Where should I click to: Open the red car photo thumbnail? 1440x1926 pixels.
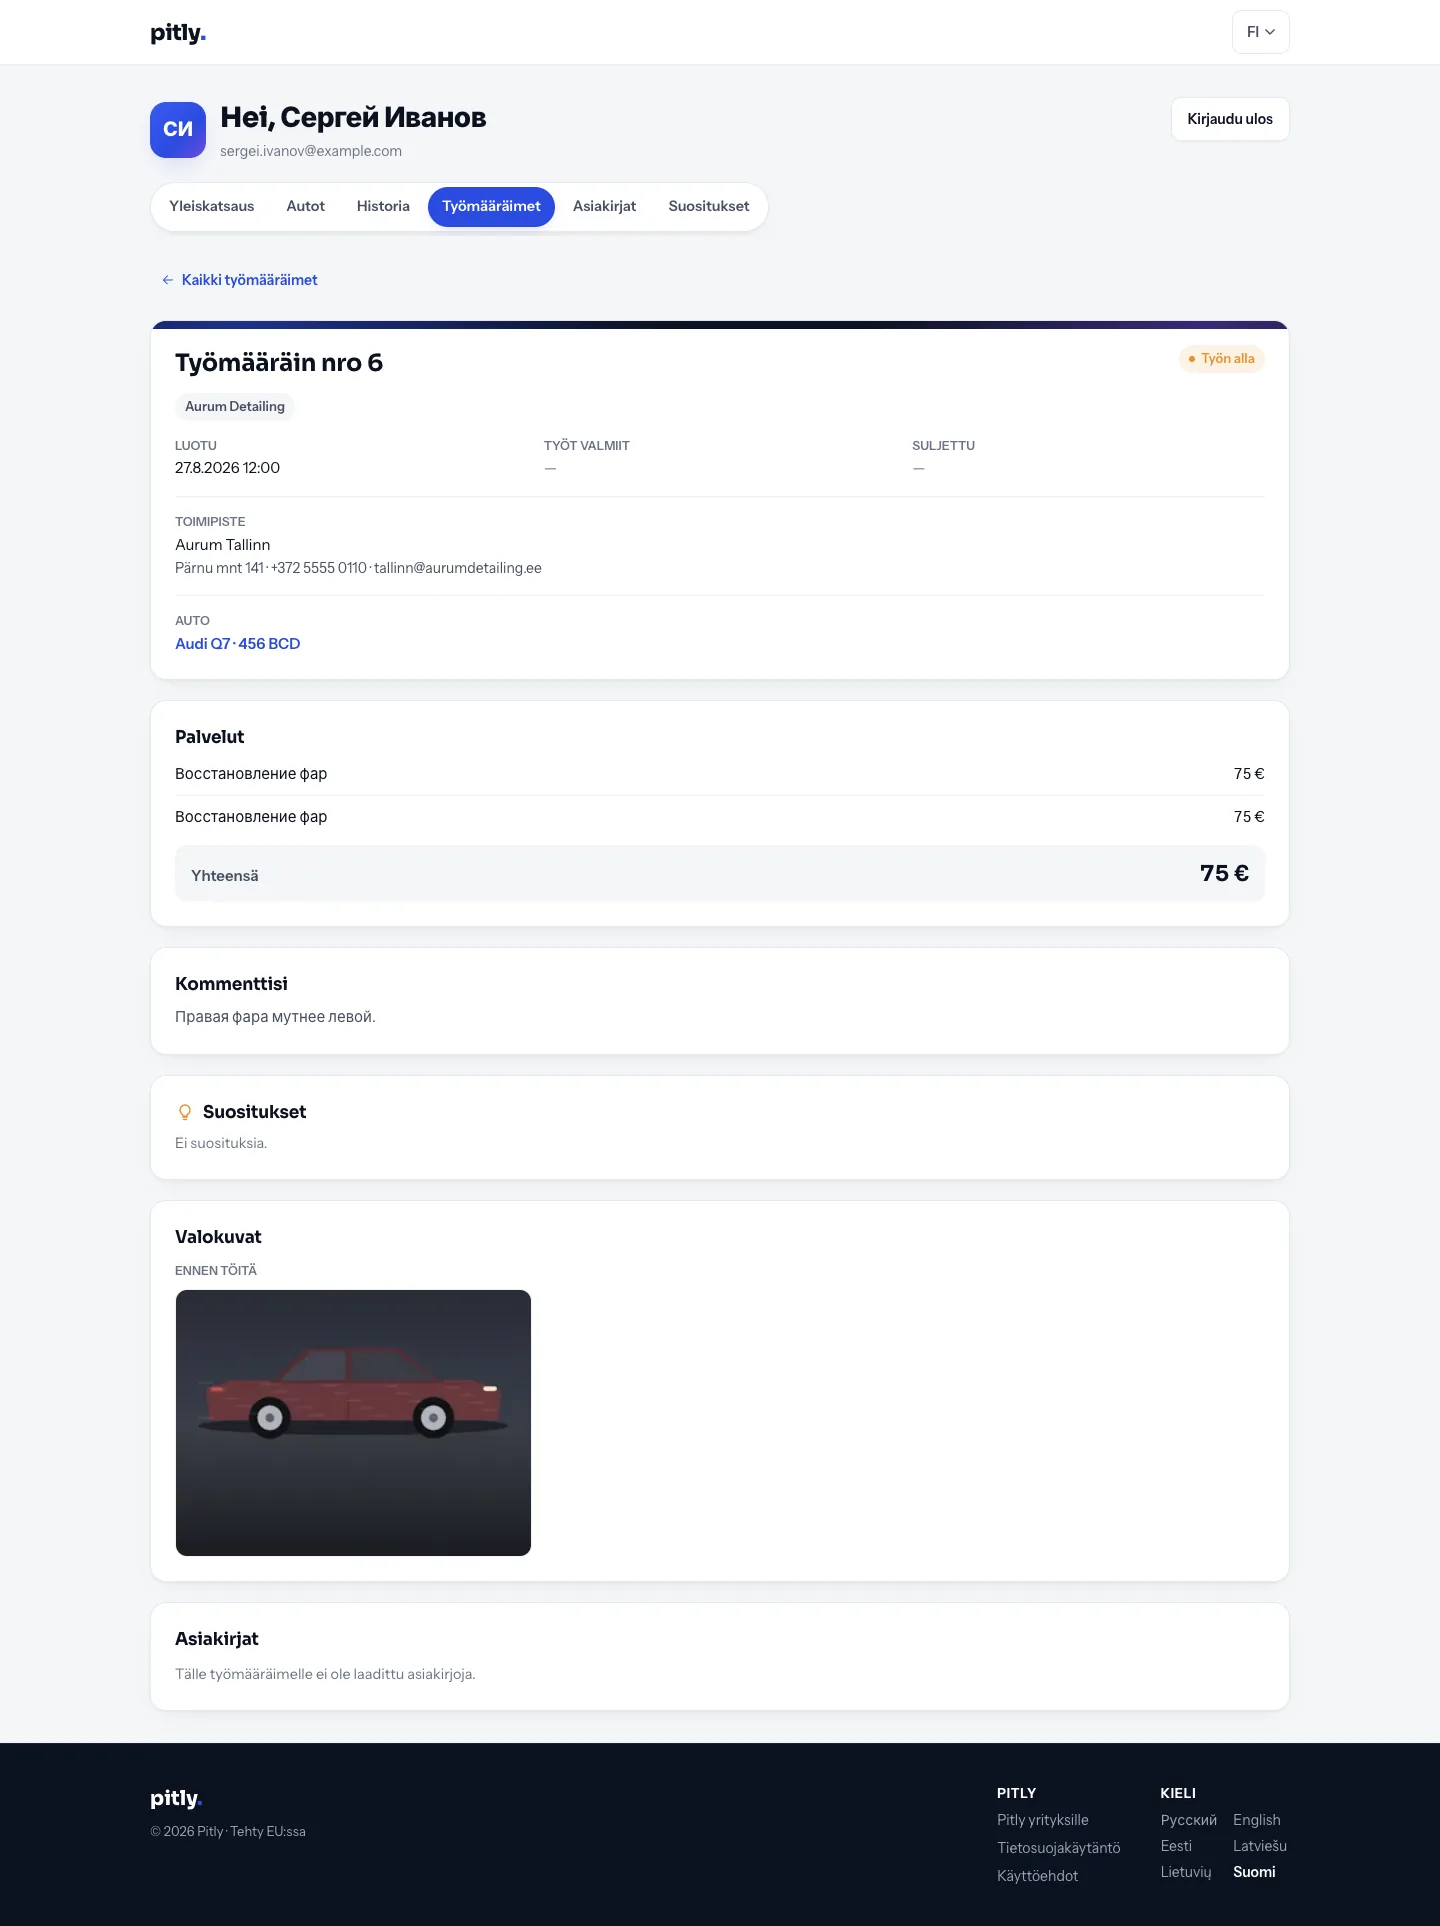[353, 1423]
